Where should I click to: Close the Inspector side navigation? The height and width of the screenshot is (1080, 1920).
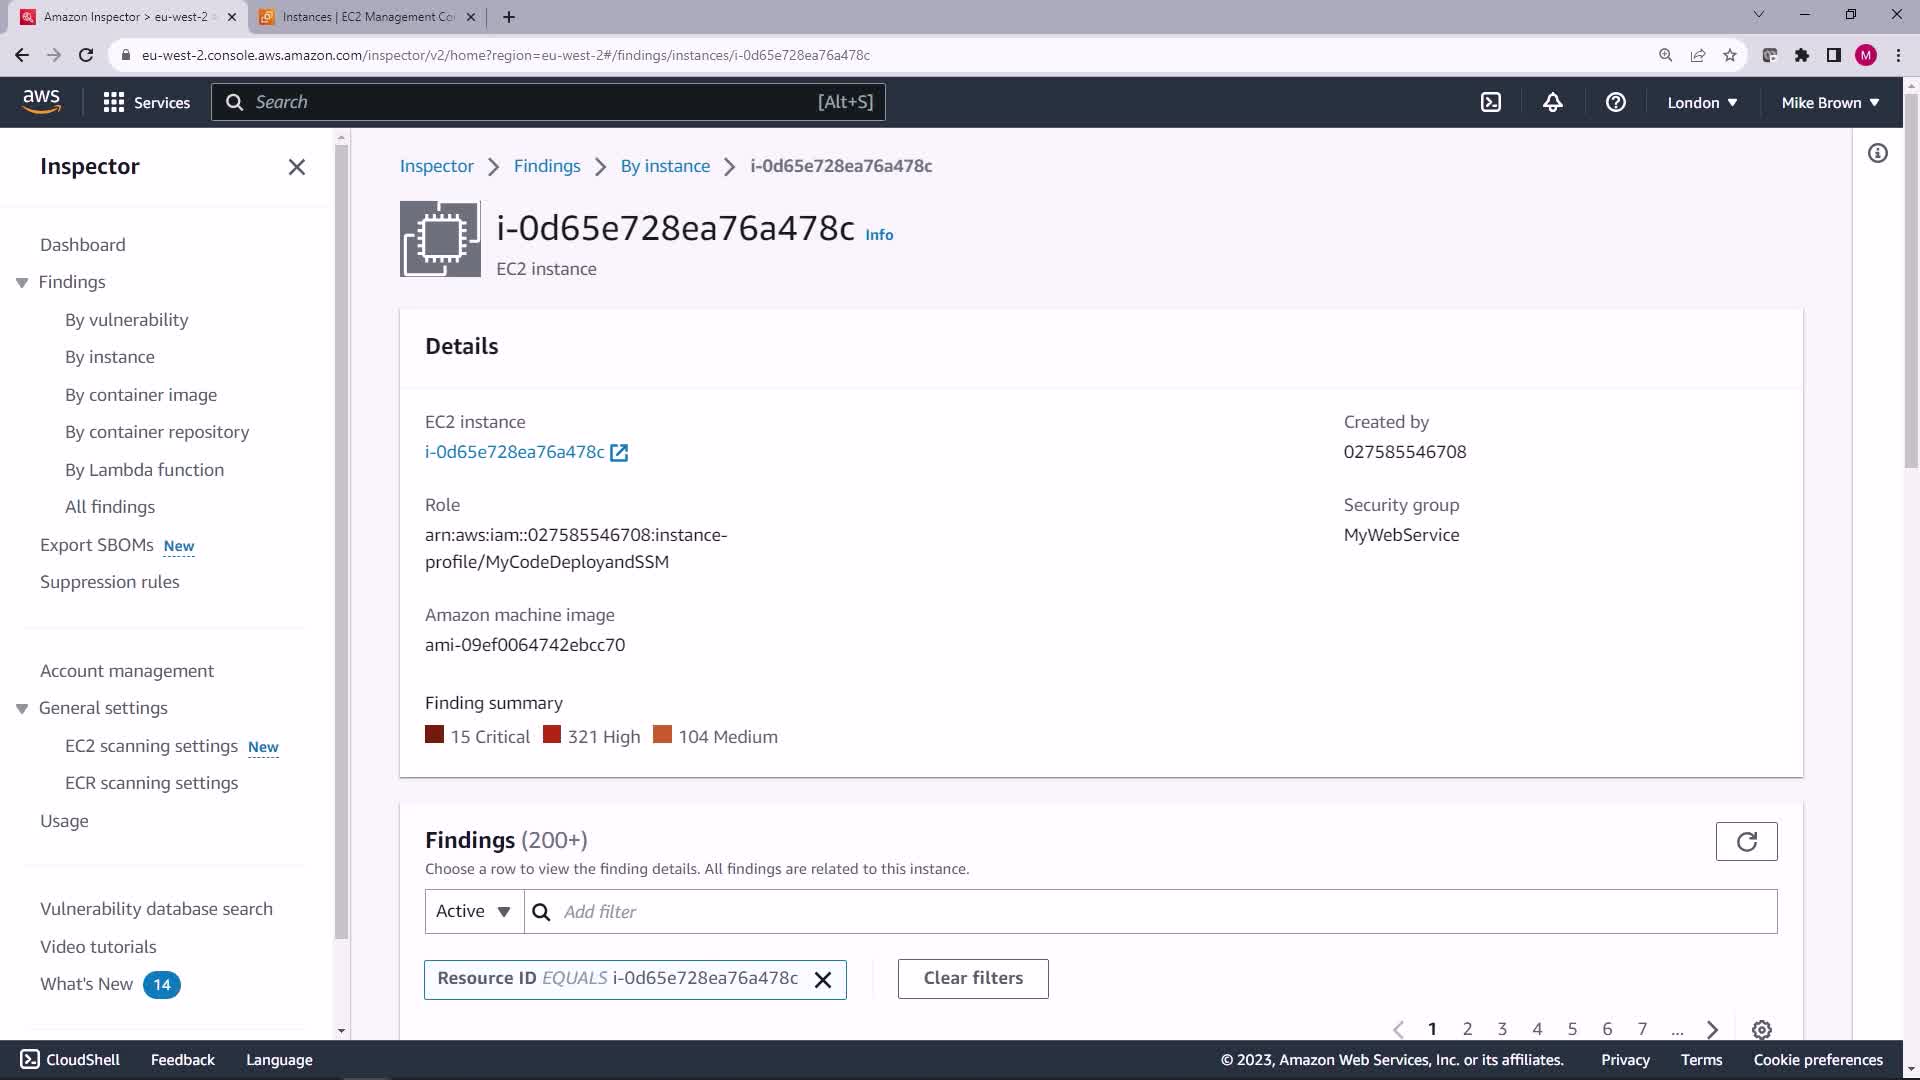(x=297, y=167)
